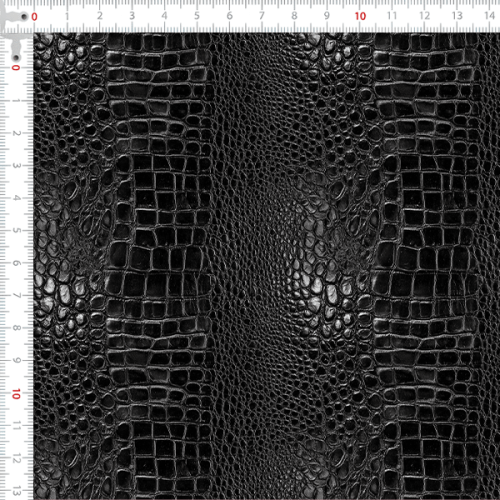Click the red 10 on the vertical ruler
This screenshot has height=500, width=500.
[16, 394]
